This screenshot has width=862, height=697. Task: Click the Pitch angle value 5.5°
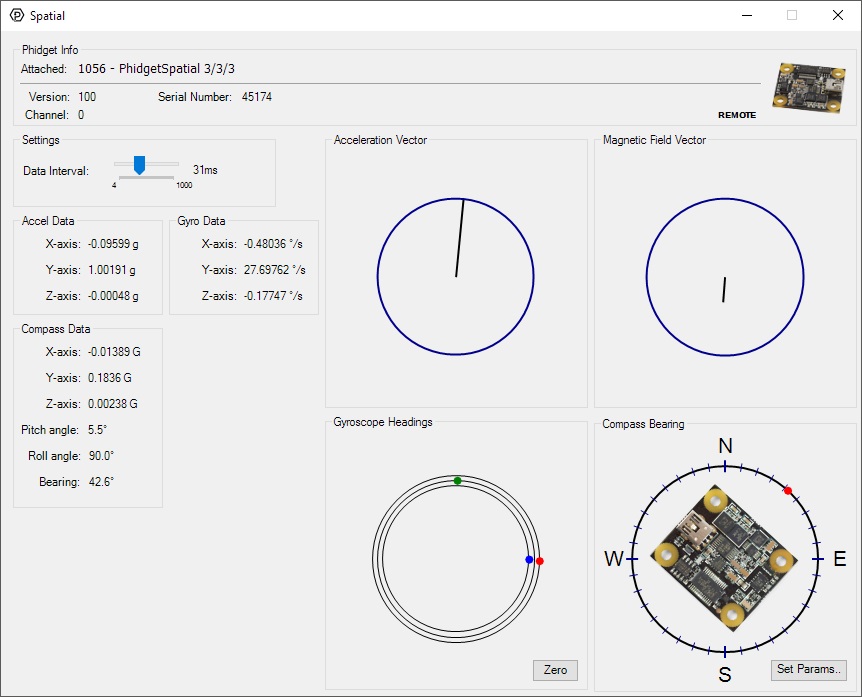click(97, 430)
